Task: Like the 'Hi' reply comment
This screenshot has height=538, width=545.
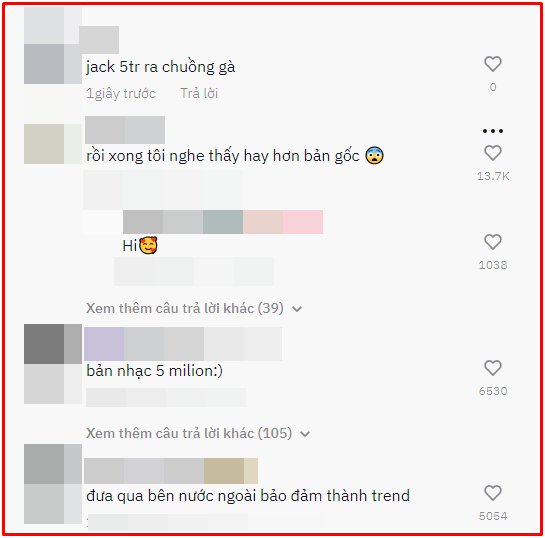Action: point(493,242)
